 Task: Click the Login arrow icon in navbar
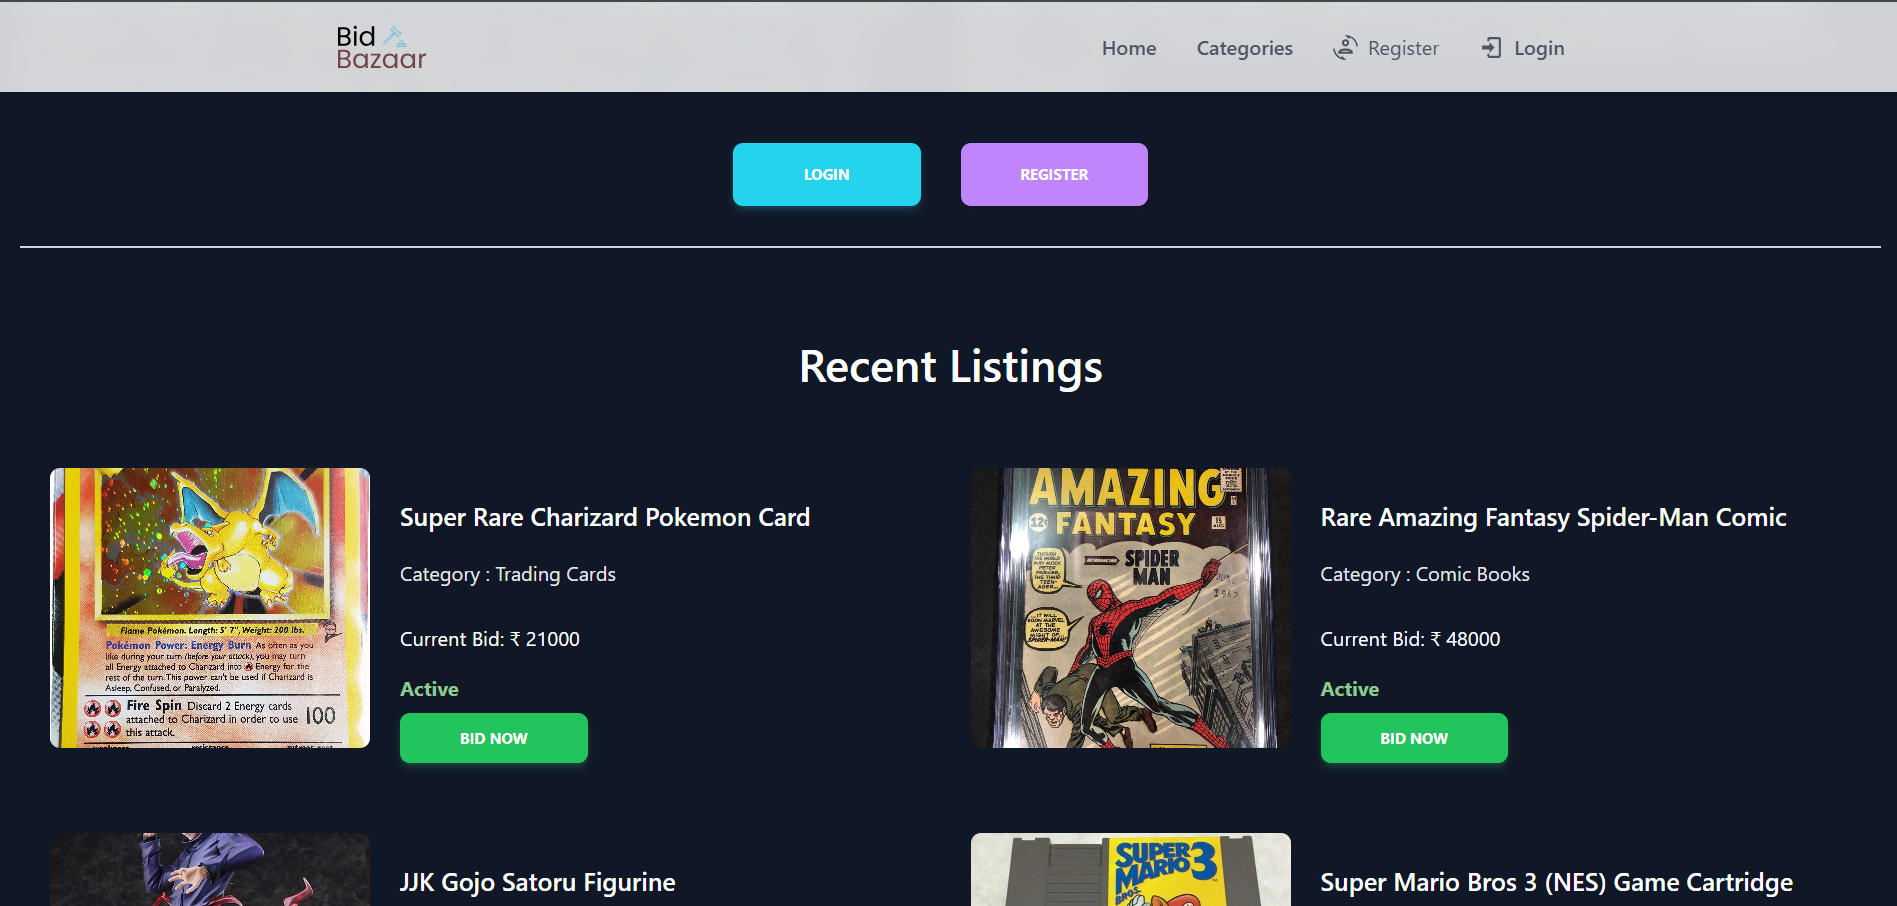click(1491, 47)
